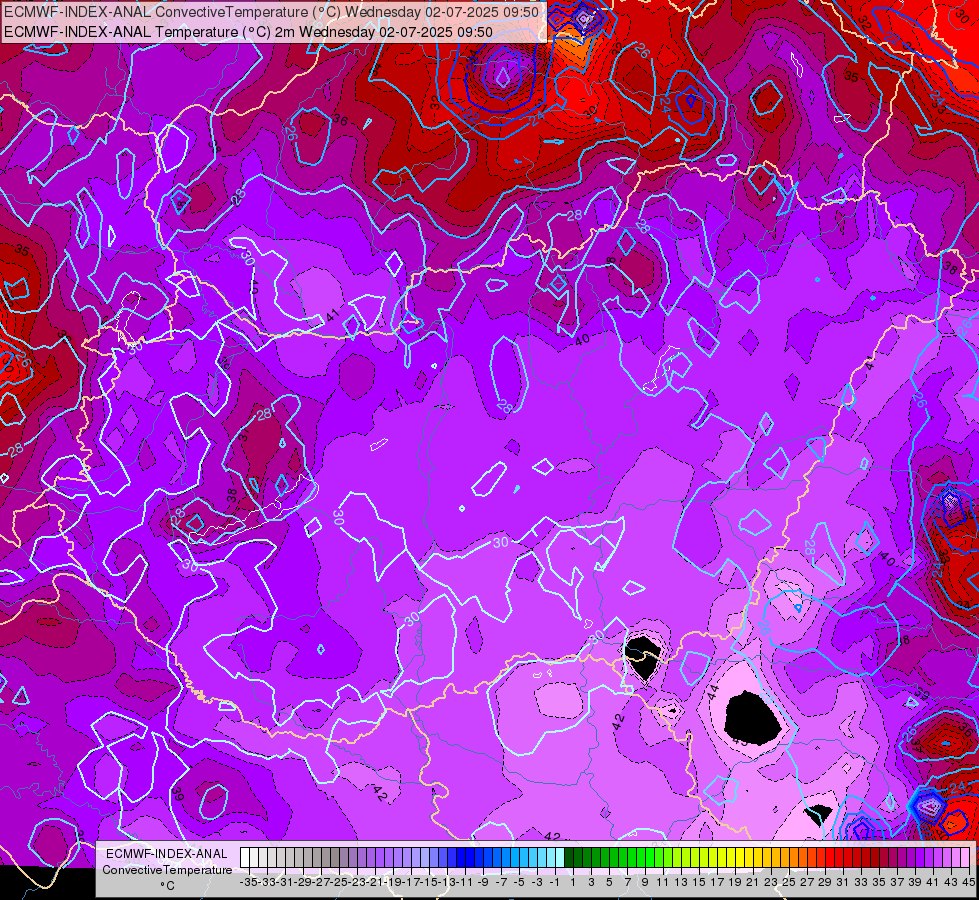Select the dark green swatch above '1'
The height and width of the screenshot is (900, 979).
pos(569,858)
